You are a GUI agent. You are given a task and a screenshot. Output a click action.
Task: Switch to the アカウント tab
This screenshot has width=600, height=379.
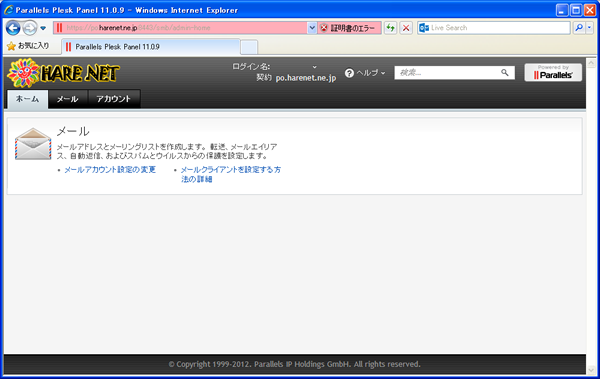coord(114,99)
